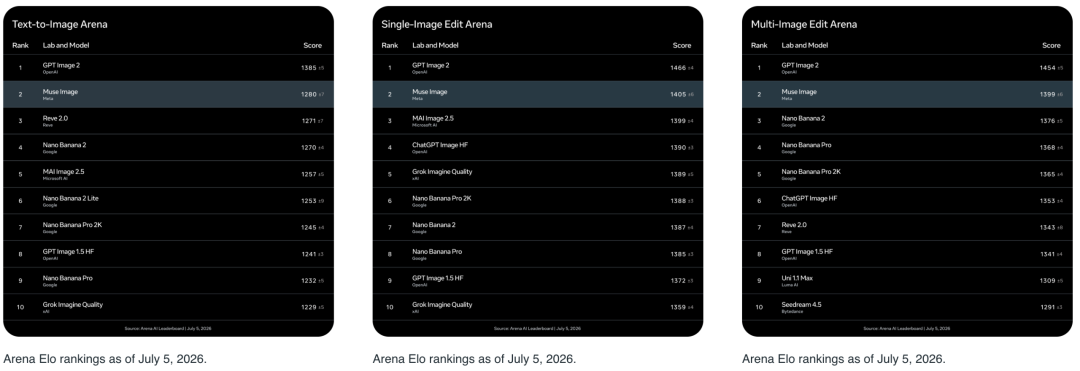Click score 1466 for GPT Image 2
The width and height of the screenshot is (1080, 371).
click(677, 68)
